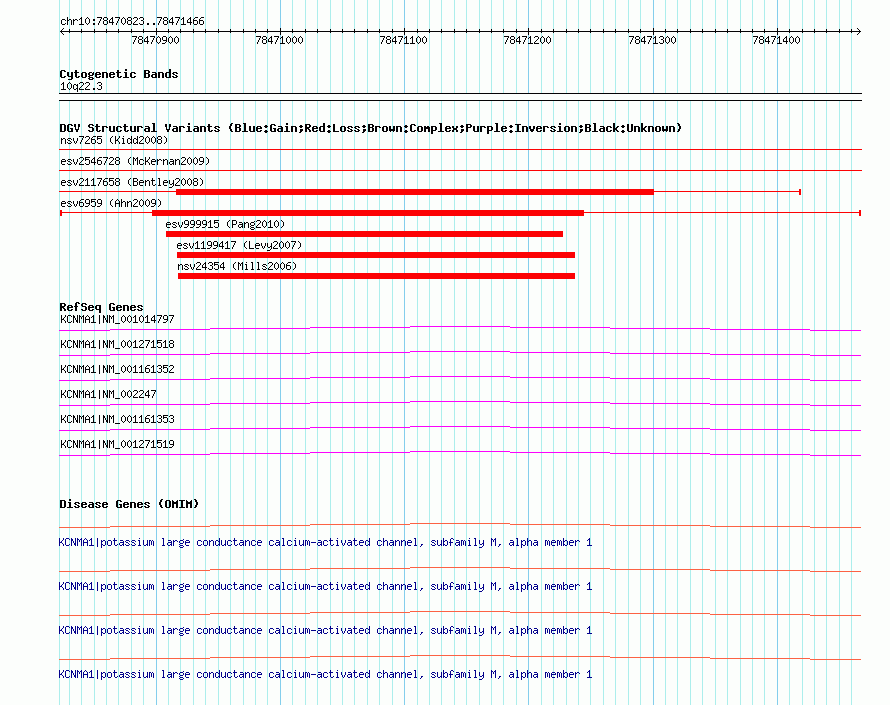Click ruler position label 78471100

click(404, 40)
